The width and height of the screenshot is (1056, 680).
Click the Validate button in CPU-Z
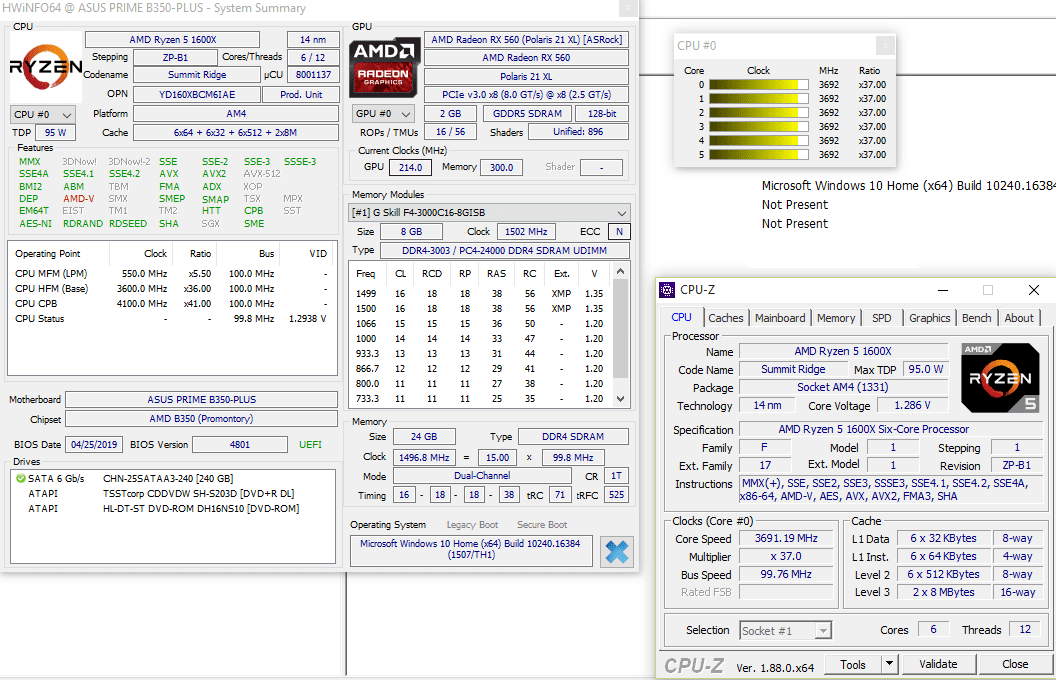click(x=938, y=664)
